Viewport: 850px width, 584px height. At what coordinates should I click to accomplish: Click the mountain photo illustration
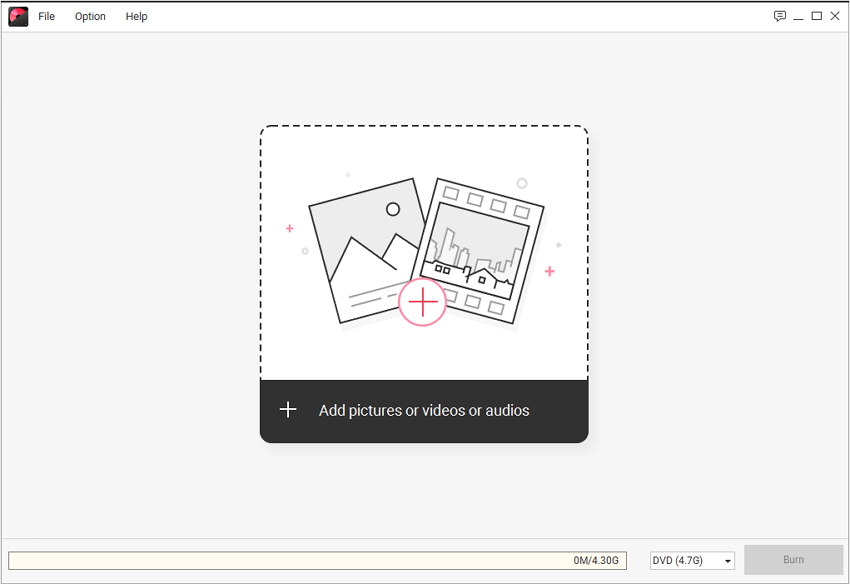[360, 250]
